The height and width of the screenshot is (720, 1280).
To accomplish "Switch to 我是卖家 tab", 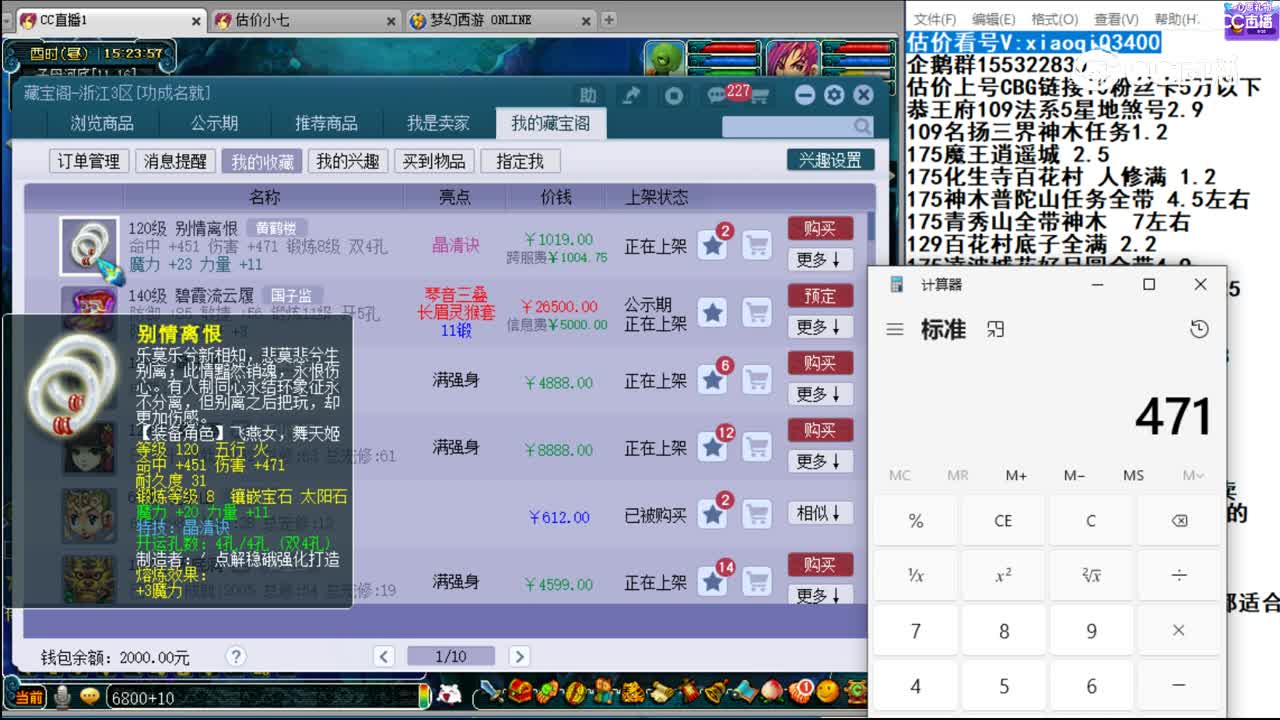I will (x=438, y=123).
